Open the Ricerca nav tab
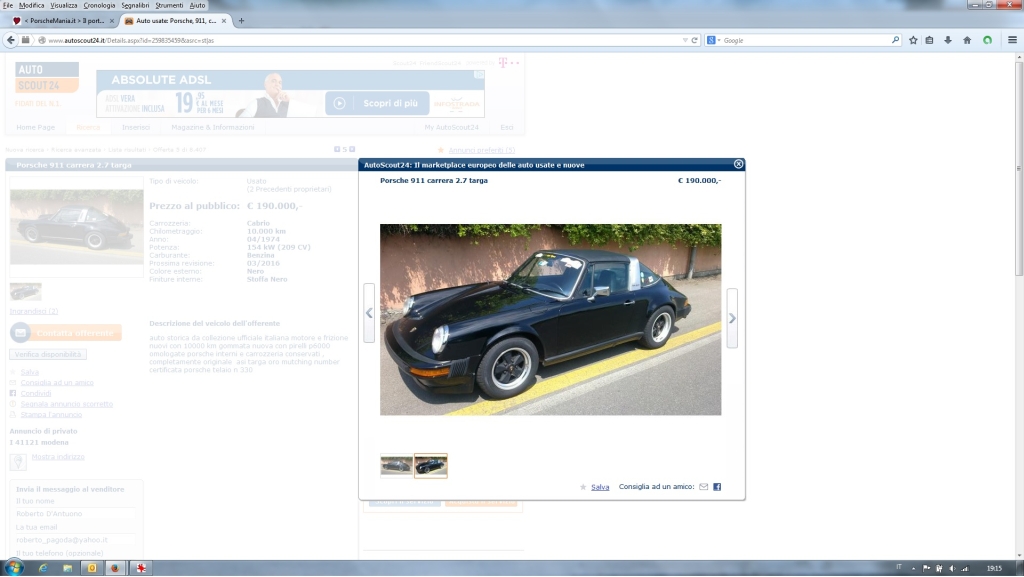1024x577 pixels. click(88, 127)
